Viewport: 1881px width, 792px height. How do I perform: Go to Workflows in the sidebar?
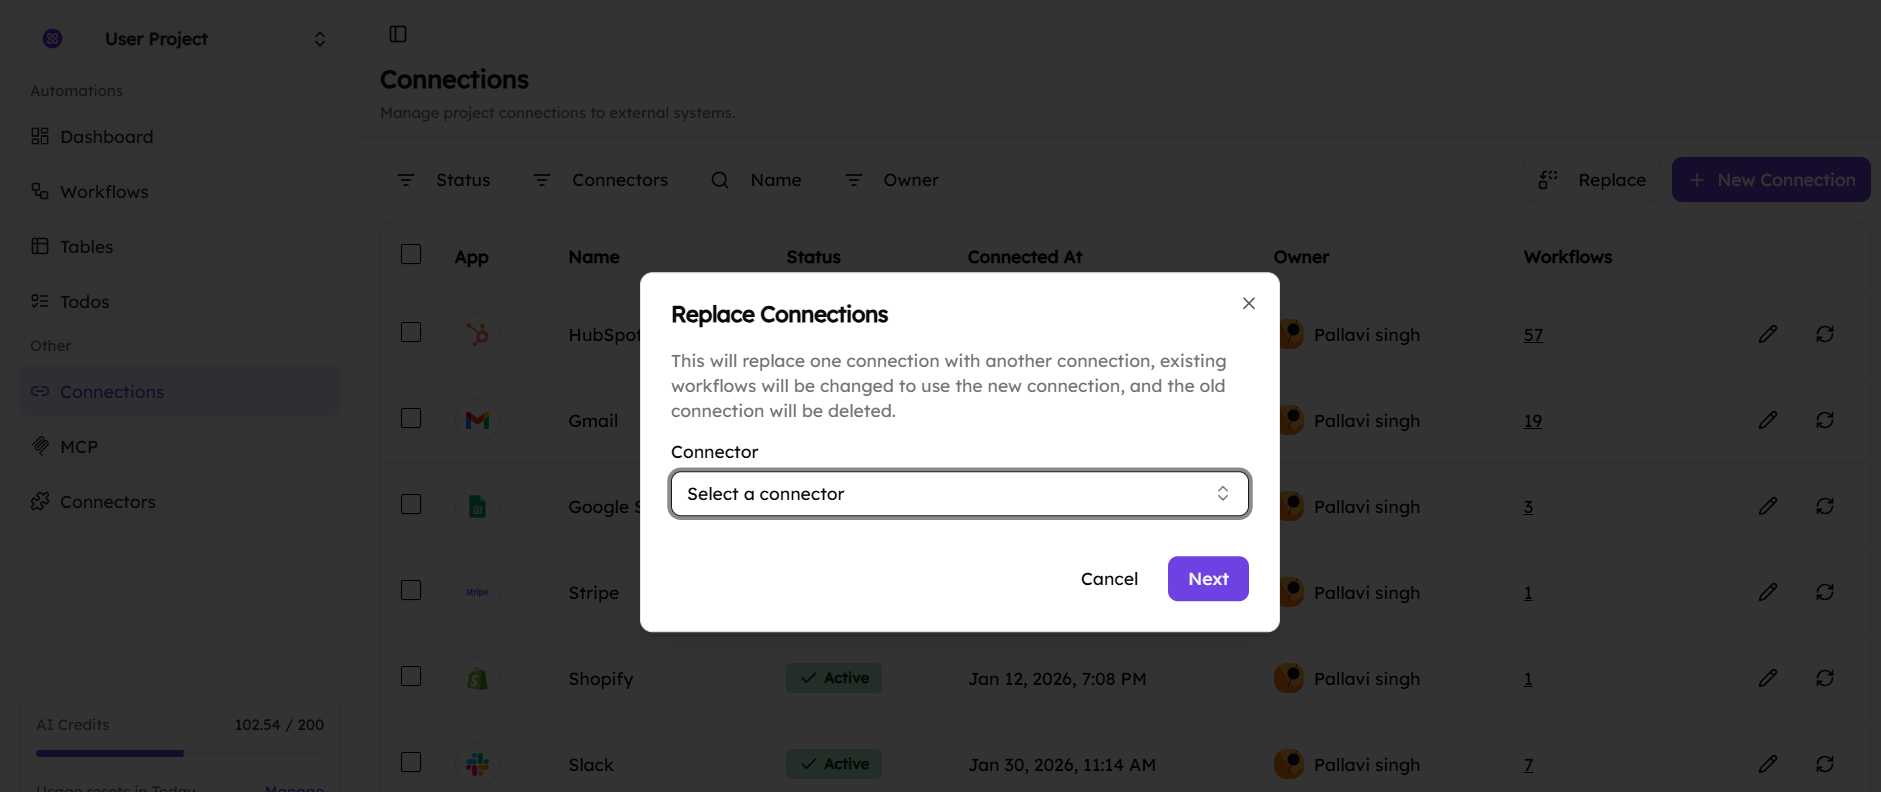click(x=104, y=192)
